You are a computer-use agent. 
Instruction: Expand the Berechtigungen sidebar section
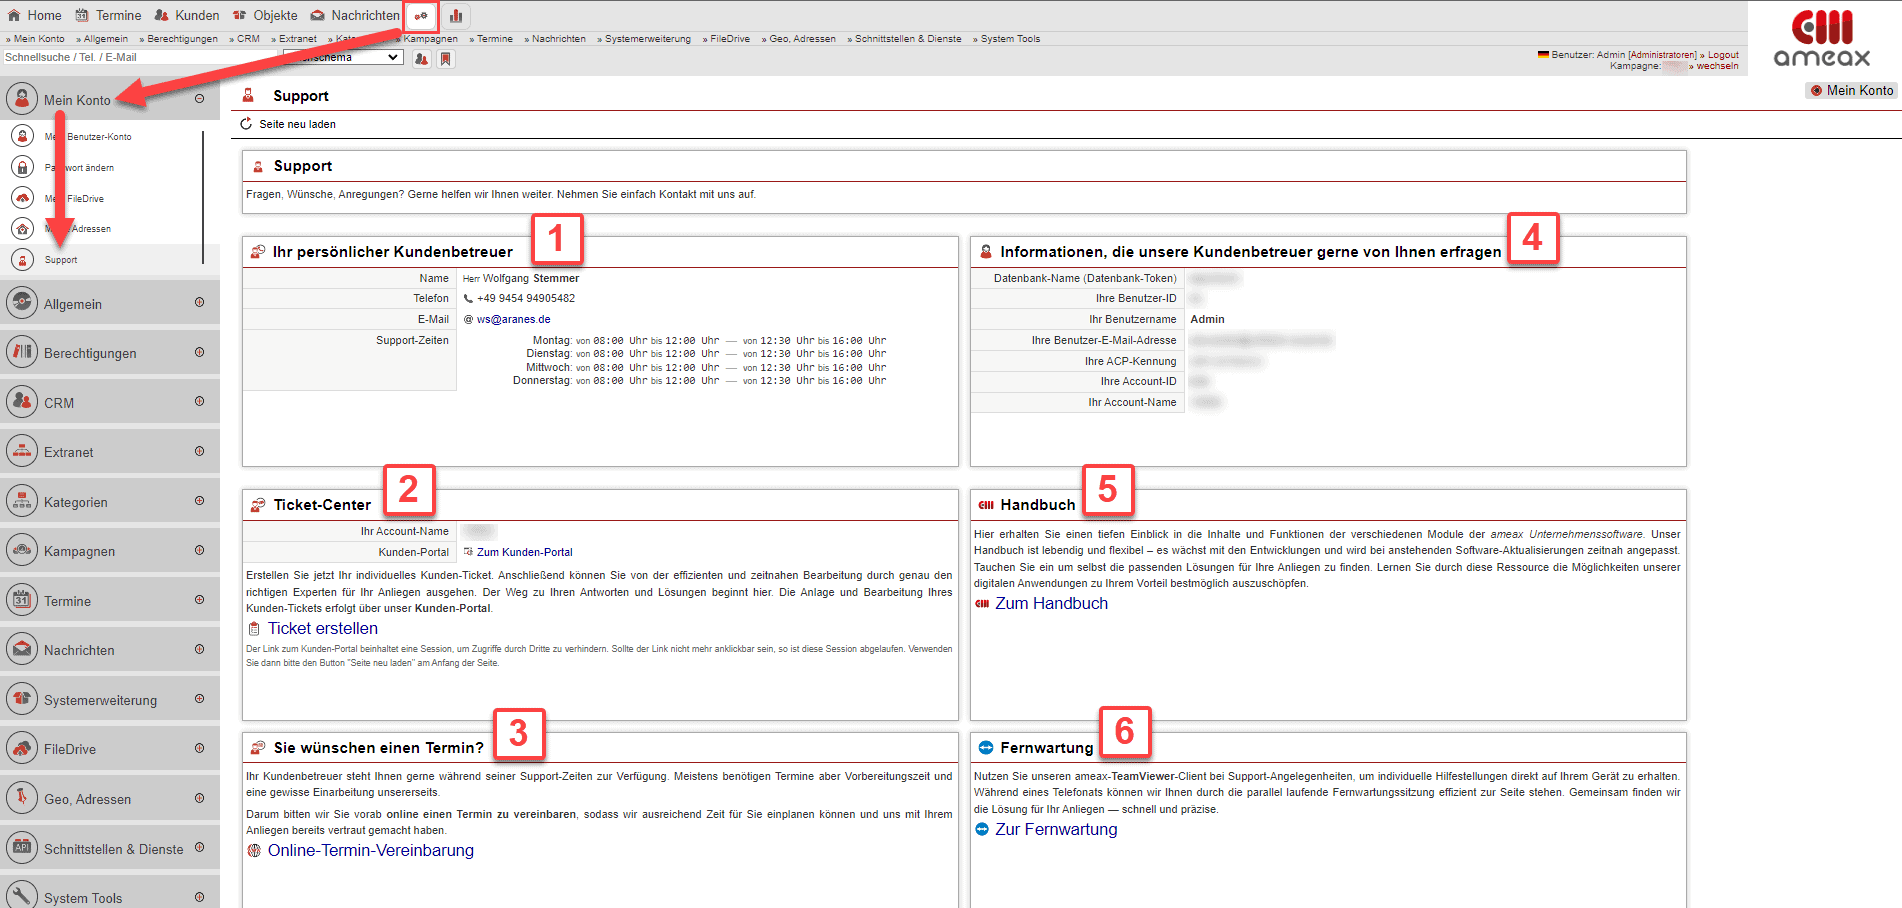[199, 352]
